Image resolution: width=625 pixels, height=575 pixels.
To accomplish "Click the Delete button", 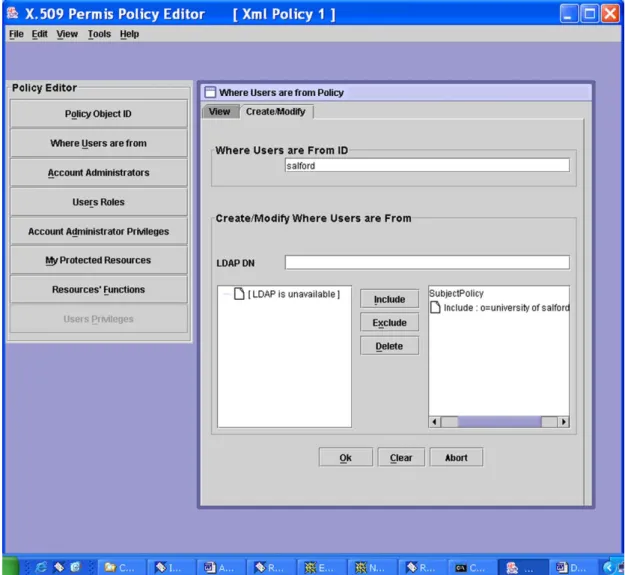I will point(389,346).
